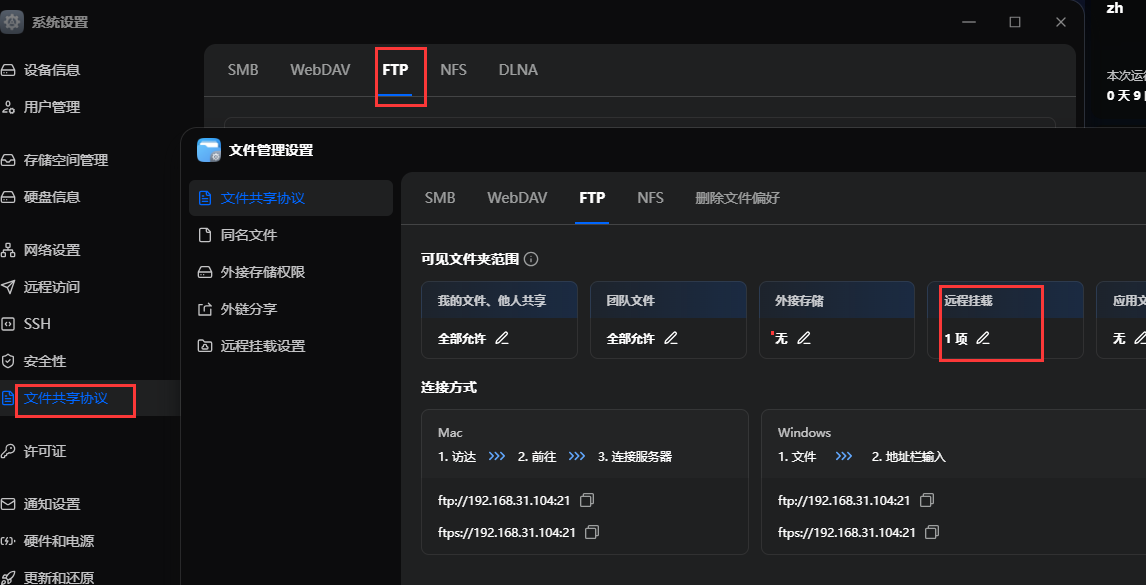
Task: Click the System Settings gear icon
Action: 12,22
